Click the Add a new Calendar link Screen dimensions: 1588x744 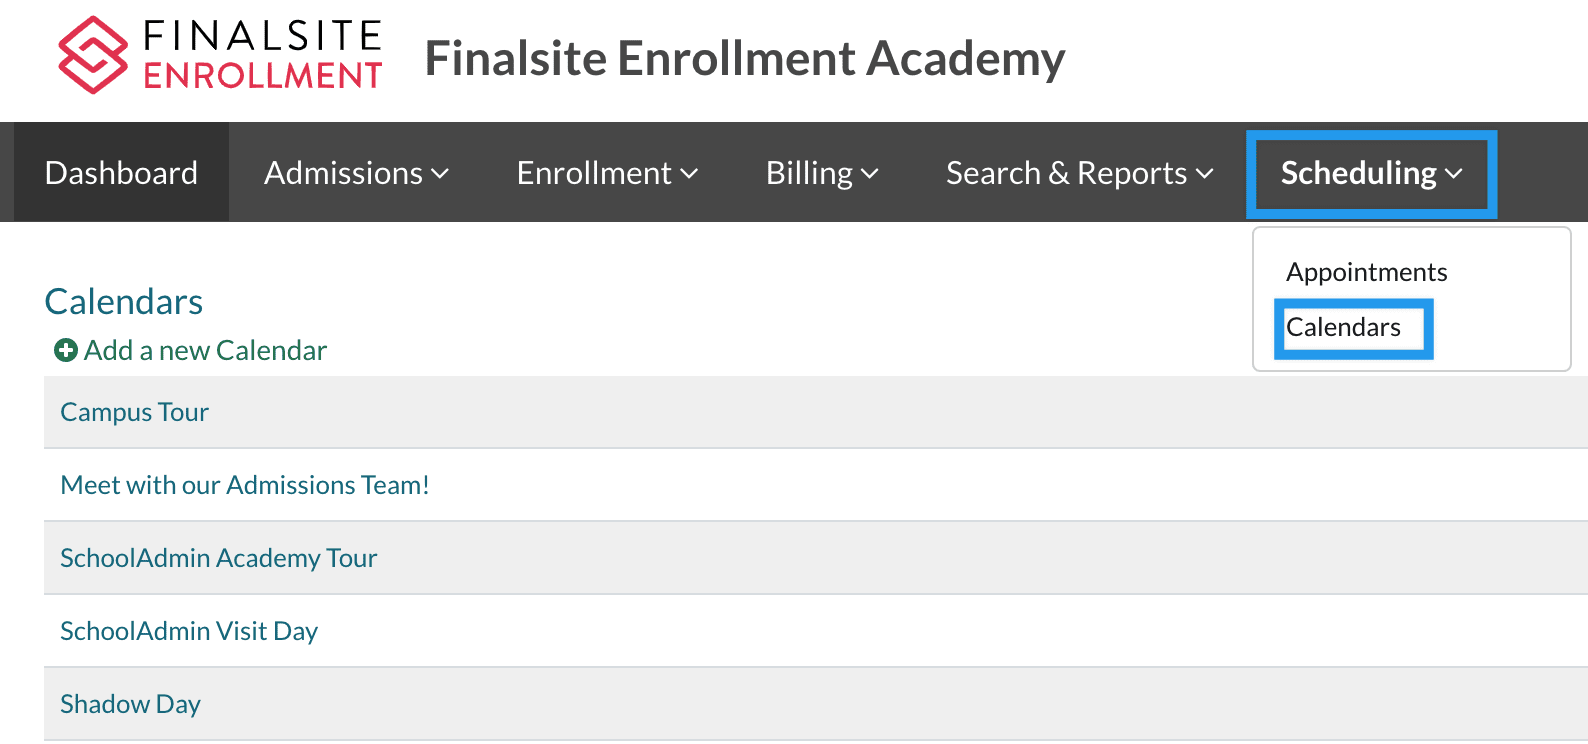pos(205,350)
